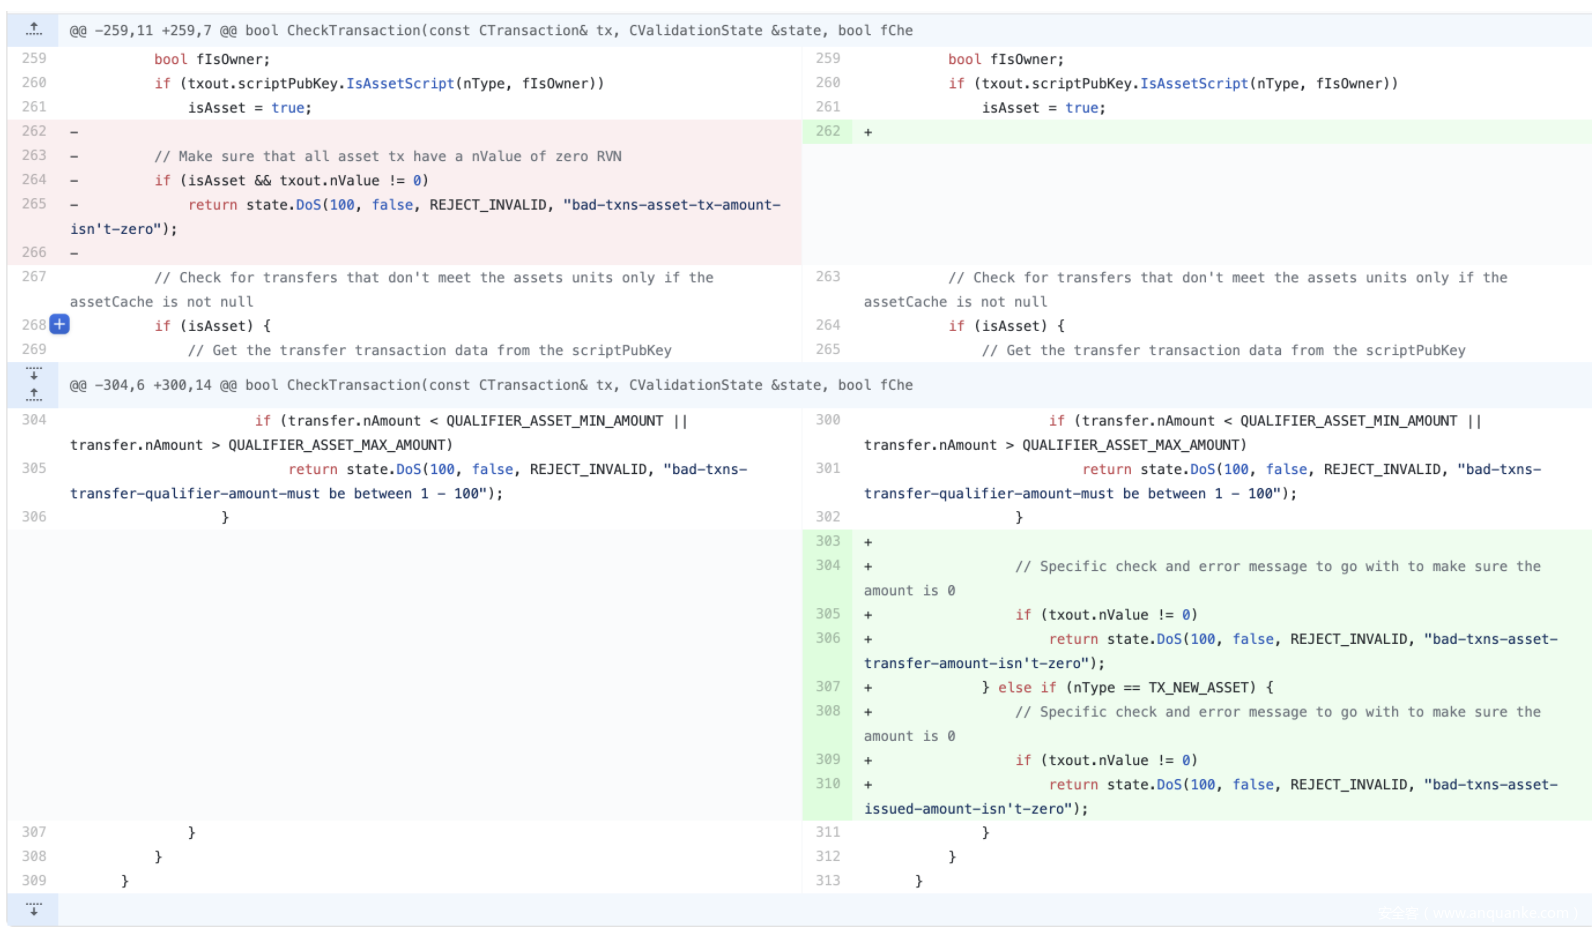Click IsAssetScript in the old-file pane

pos(400,84)
